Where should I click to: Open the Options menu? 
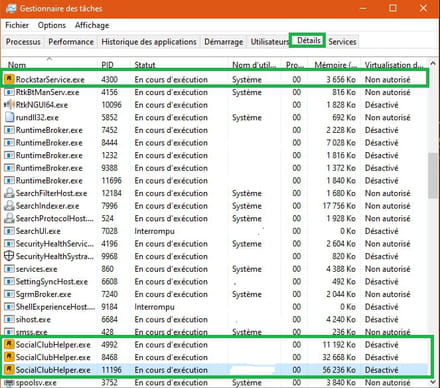(52, 25)
